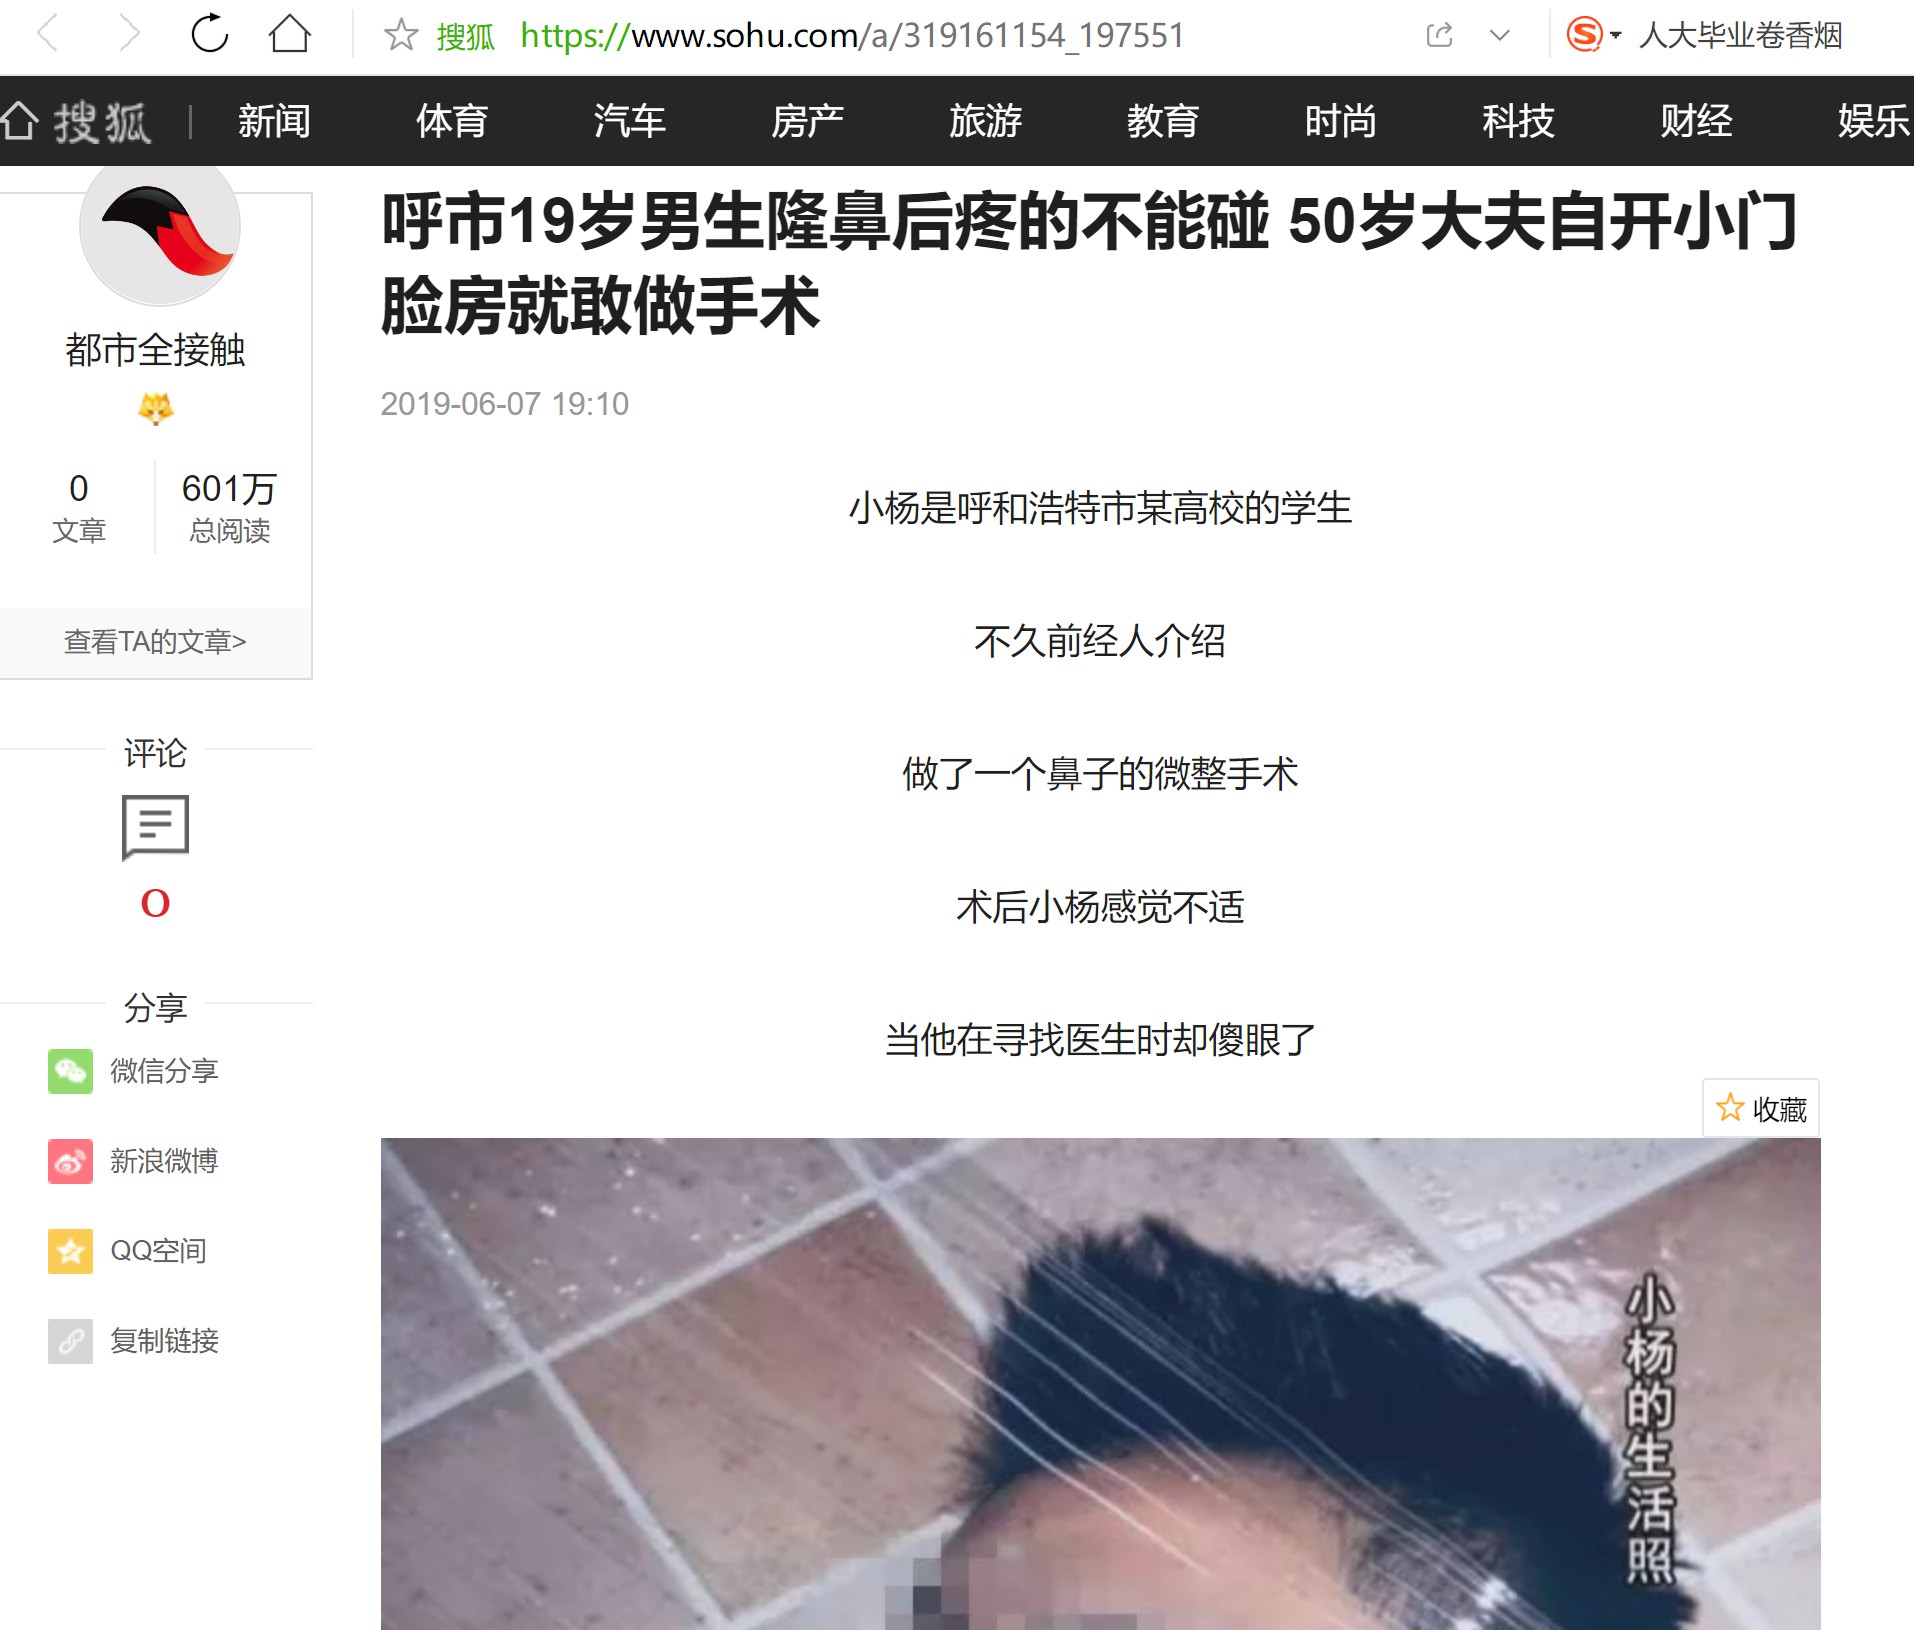Click the share icon in address bar

[1439, 35]
